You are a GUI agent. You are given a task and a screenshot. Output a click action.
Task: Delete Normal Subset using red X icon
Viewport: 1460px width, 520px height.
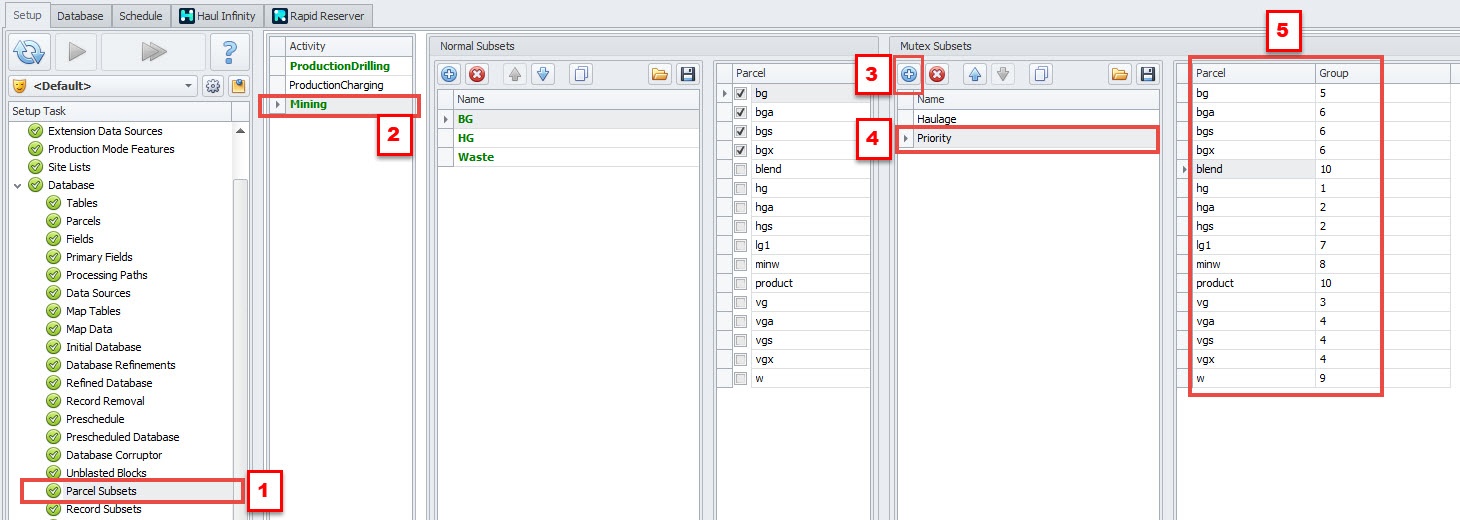477,74
